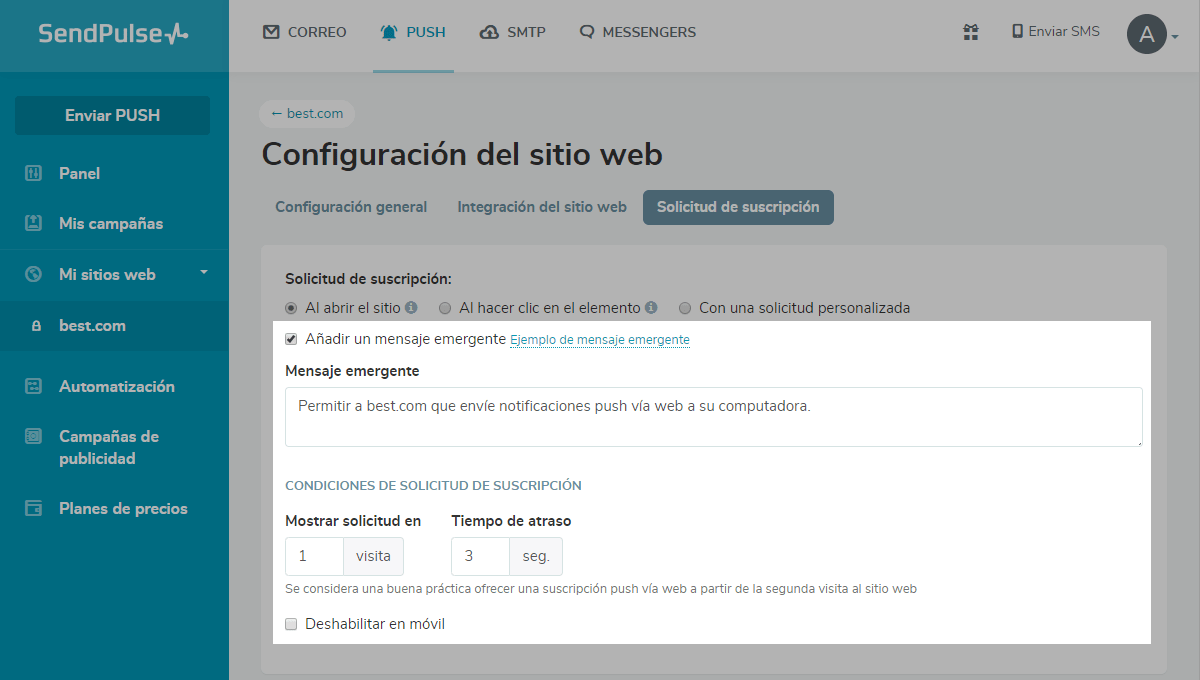Uncheck Añadir un mensaje emergente
Screen dimensions: 1200x680
[291, 339]
